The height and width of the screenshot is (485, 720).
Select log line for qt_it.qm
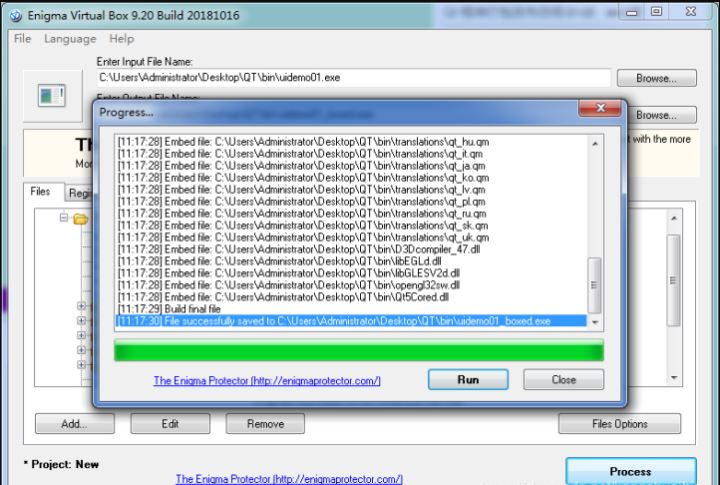coord(351,154)
